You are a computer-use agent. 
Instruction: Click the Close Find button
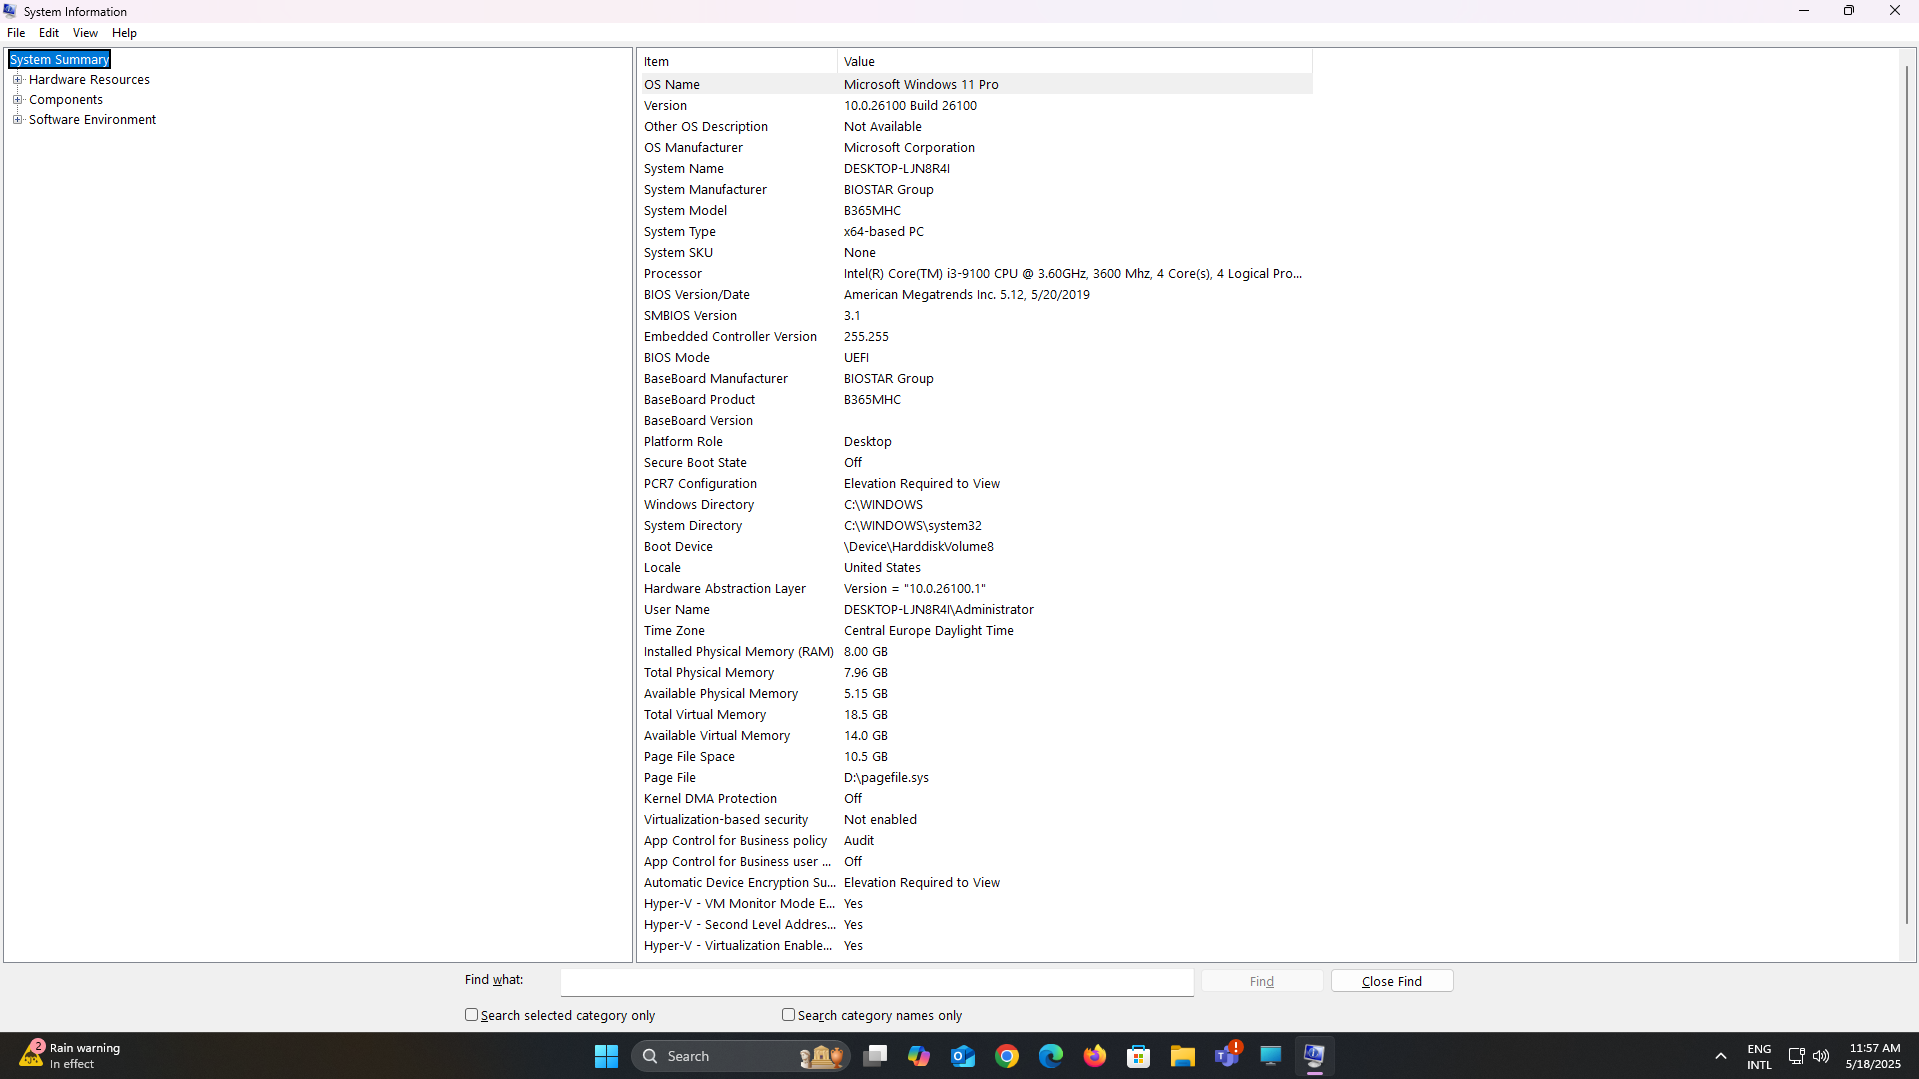[1392, 981]
